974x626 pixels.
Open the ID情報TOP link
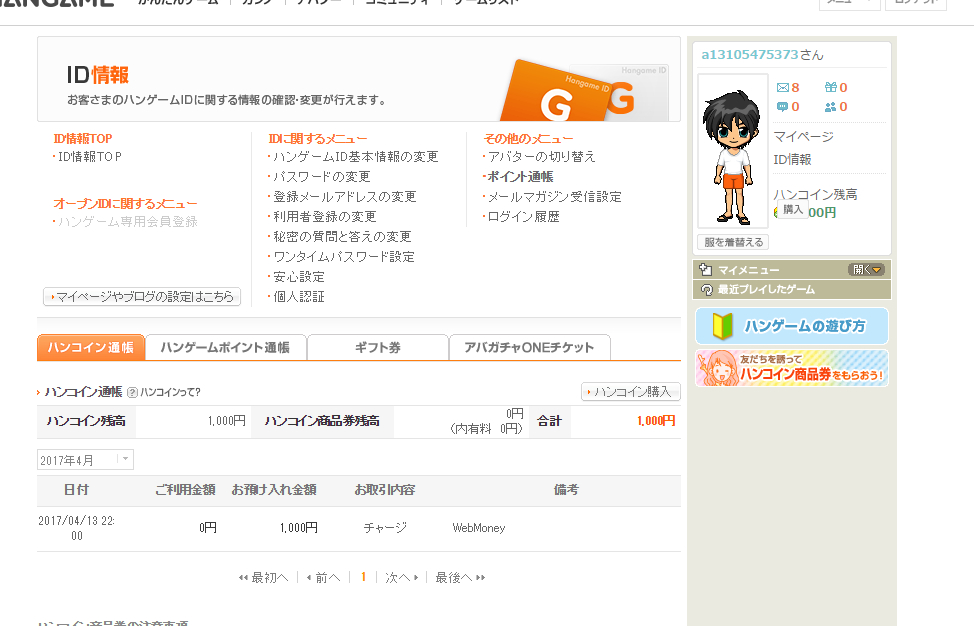89,157
